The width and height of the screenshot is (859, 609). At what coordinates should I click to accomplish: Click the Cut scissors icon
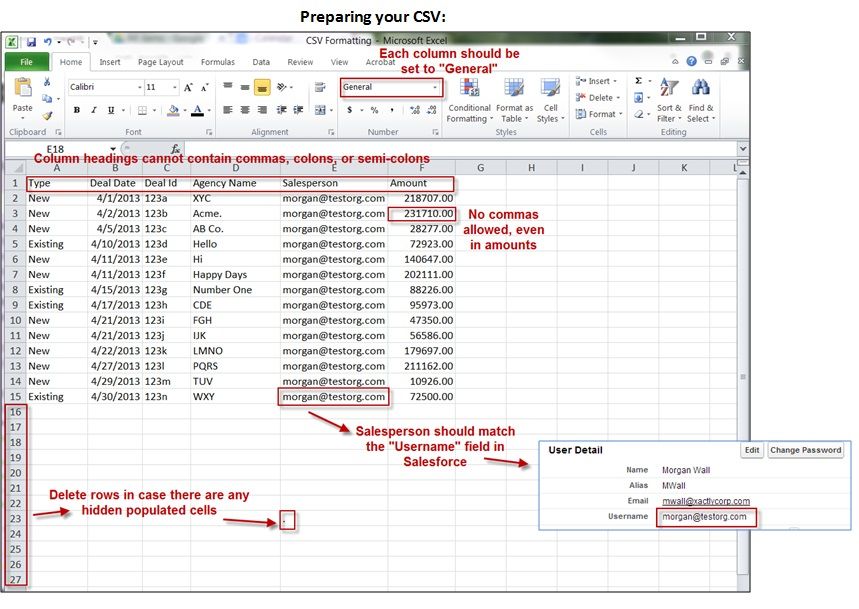47,82
